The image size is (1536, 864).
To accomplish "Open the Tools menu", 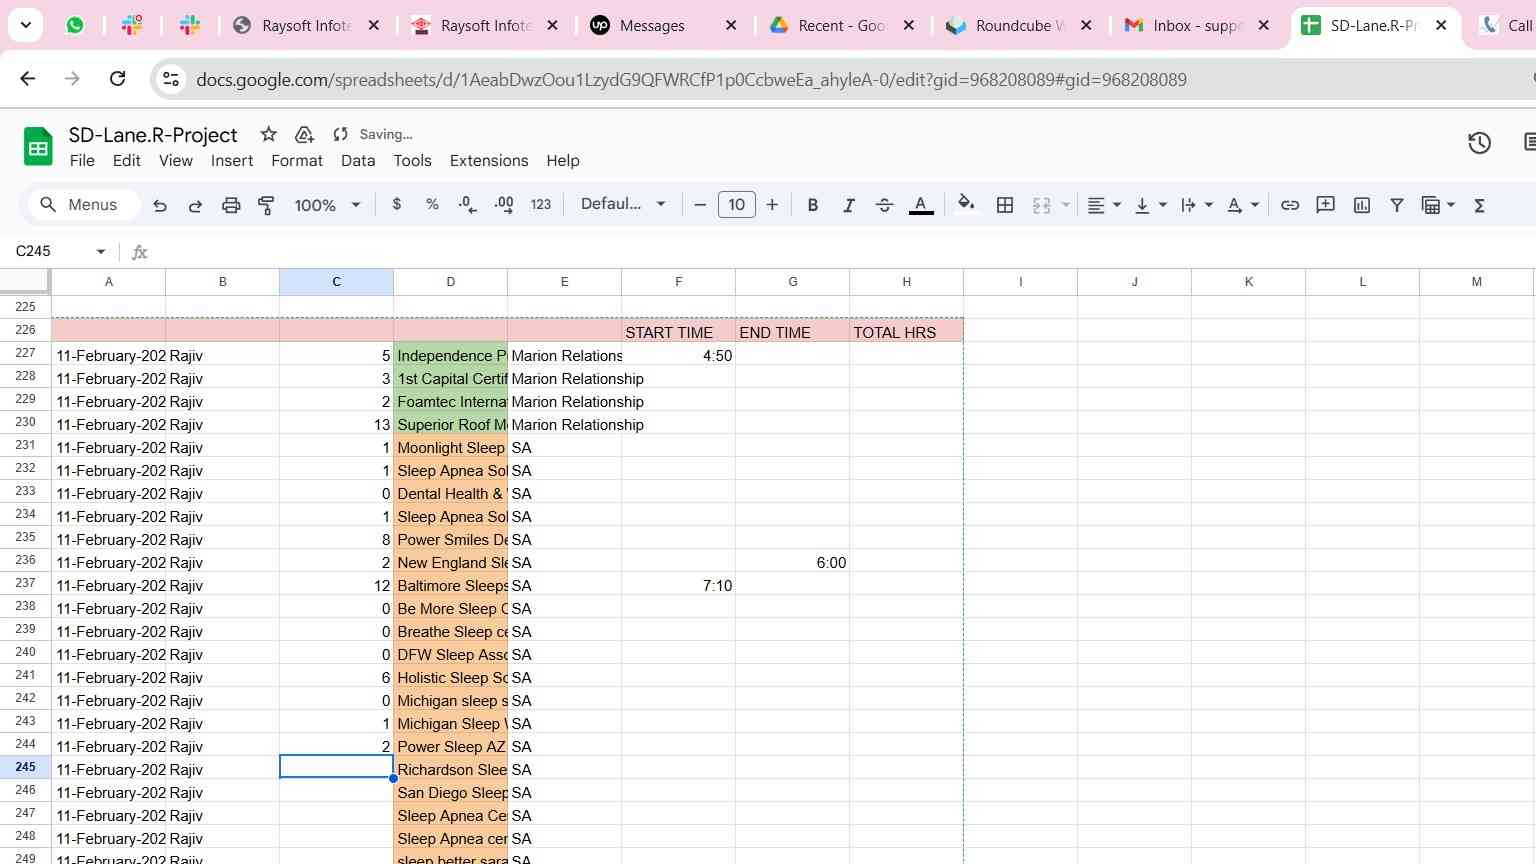I will pos(412,160).
